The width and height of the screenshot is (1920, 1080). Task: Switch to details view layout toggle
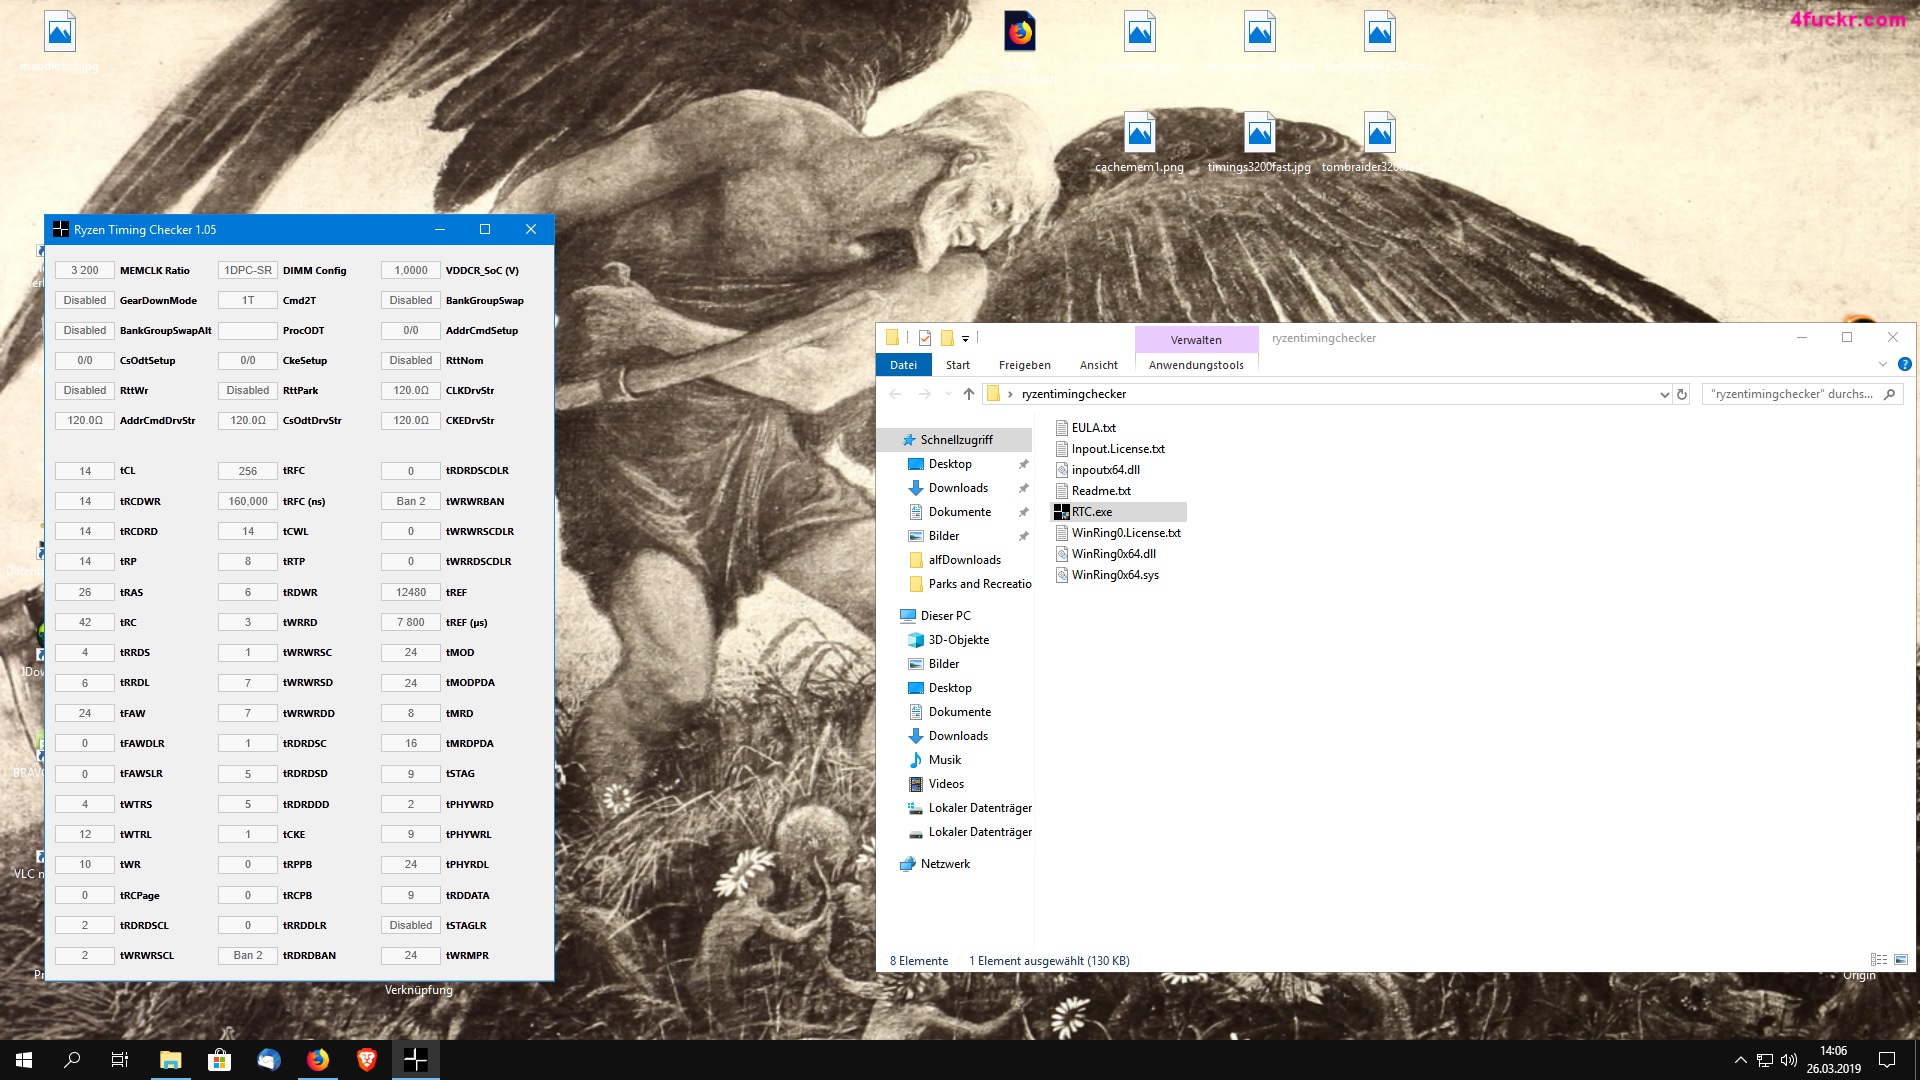tap(1878, 960)
